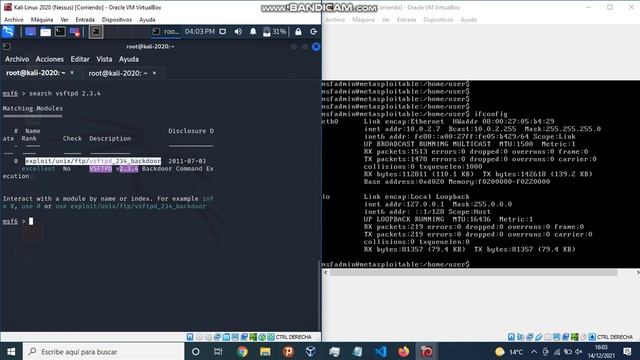Open the terminal Acciones menu
640x360 pixels.
tap(50, 59)
